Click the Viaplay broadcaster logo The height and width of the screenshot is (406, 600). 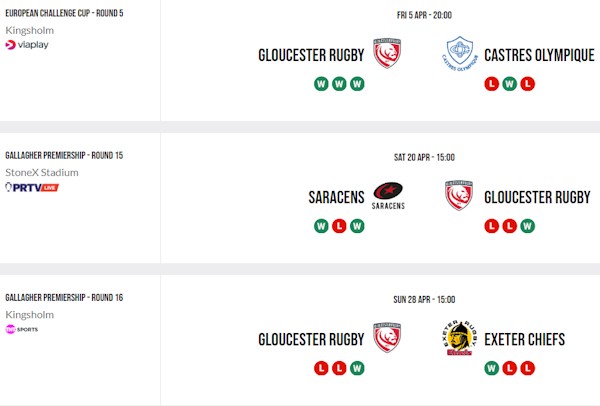pos(27,45)
